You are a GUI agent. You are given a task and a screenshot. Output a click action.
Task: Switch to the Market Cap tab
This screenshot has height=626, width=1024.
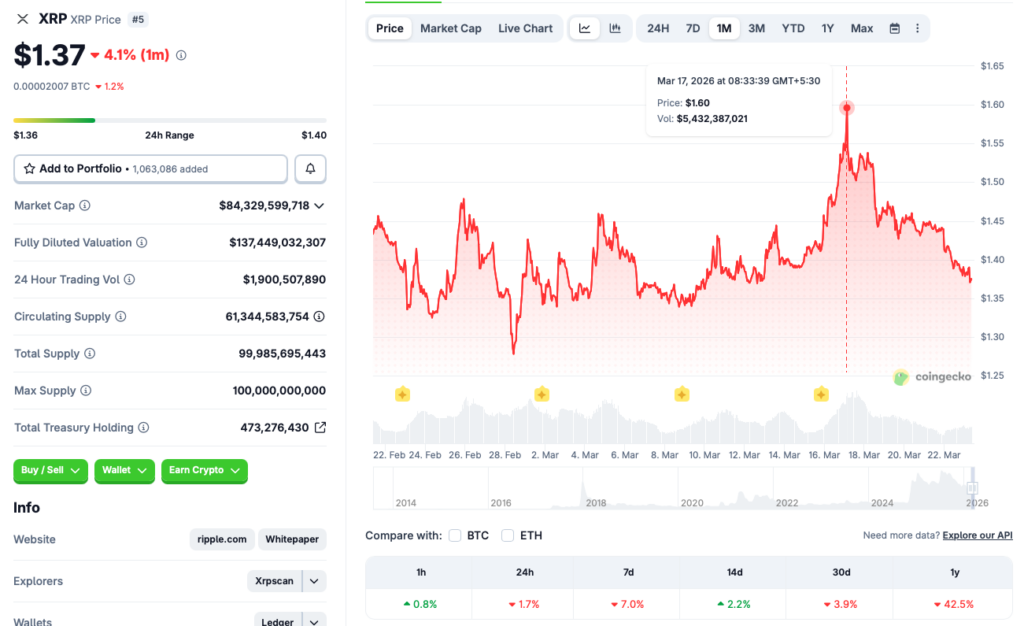tap(451, 28)
